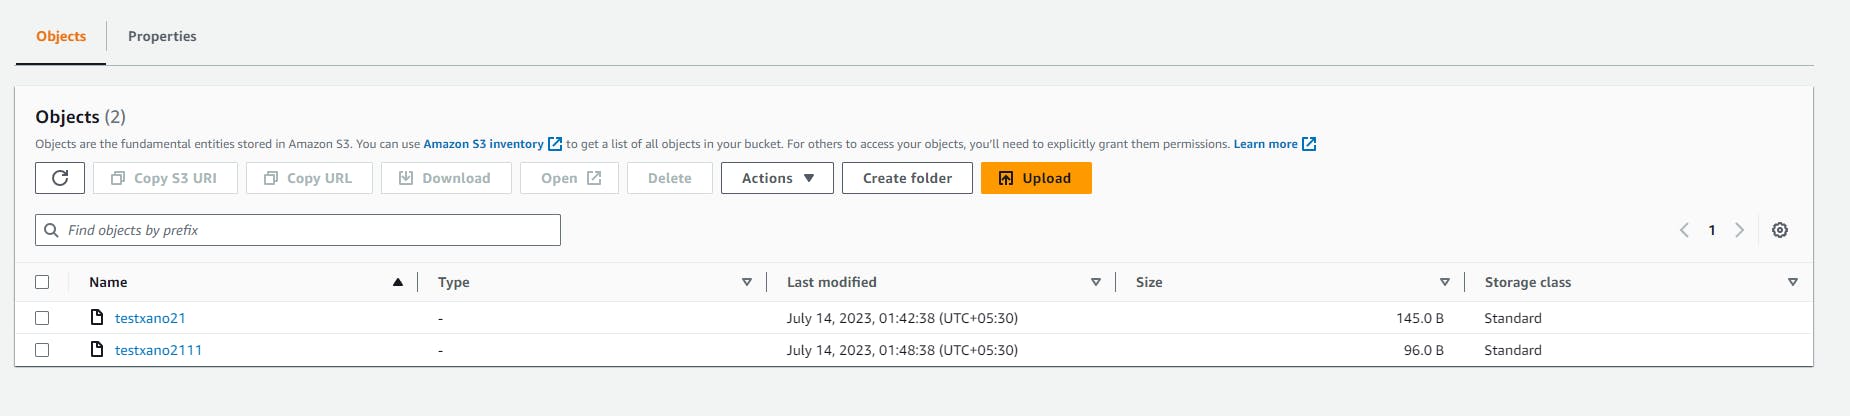Sort by Name column ascending arrow

(398, 282)
